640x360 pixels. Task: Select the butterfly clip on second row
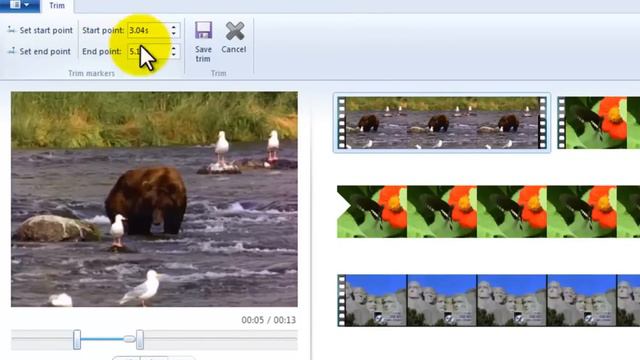tap(488, 212)
